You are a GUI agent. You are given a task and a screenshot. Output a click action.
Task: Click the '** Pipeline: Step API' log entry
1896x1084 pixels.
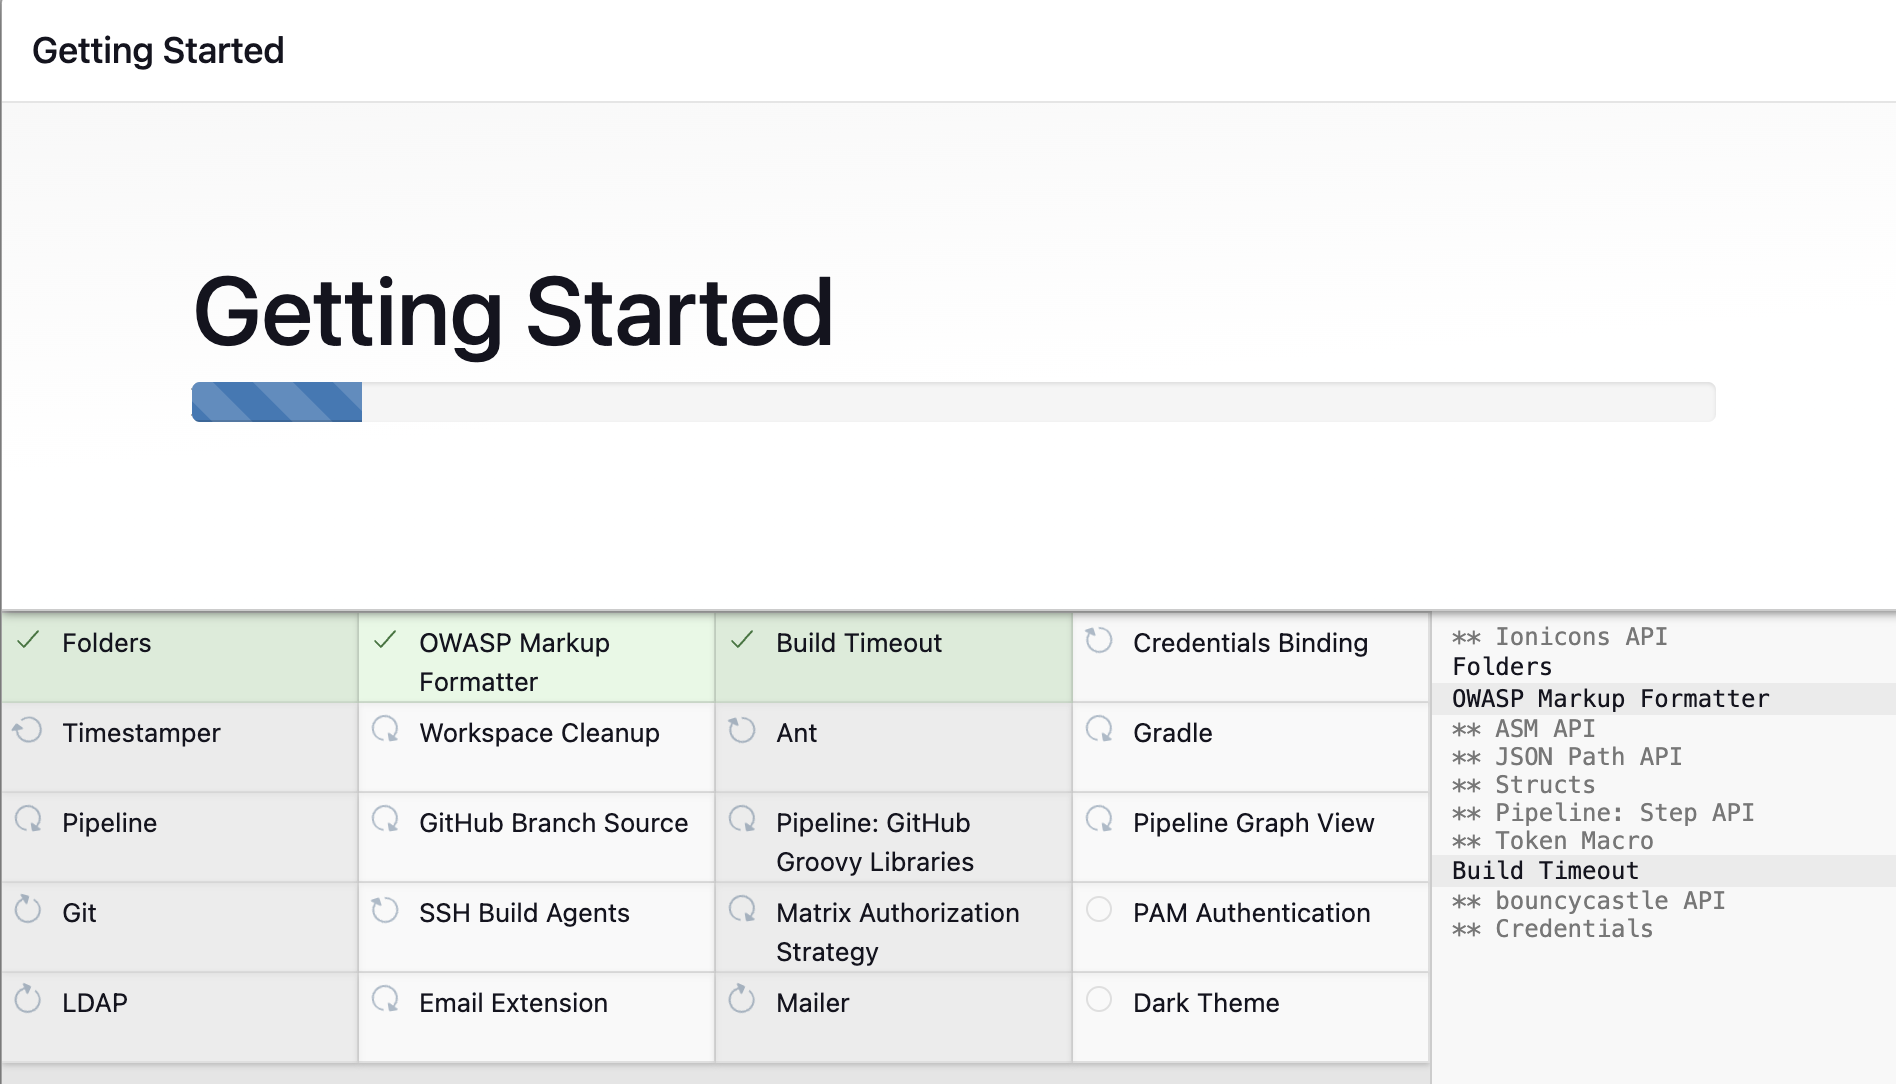tap(1603, 813)
